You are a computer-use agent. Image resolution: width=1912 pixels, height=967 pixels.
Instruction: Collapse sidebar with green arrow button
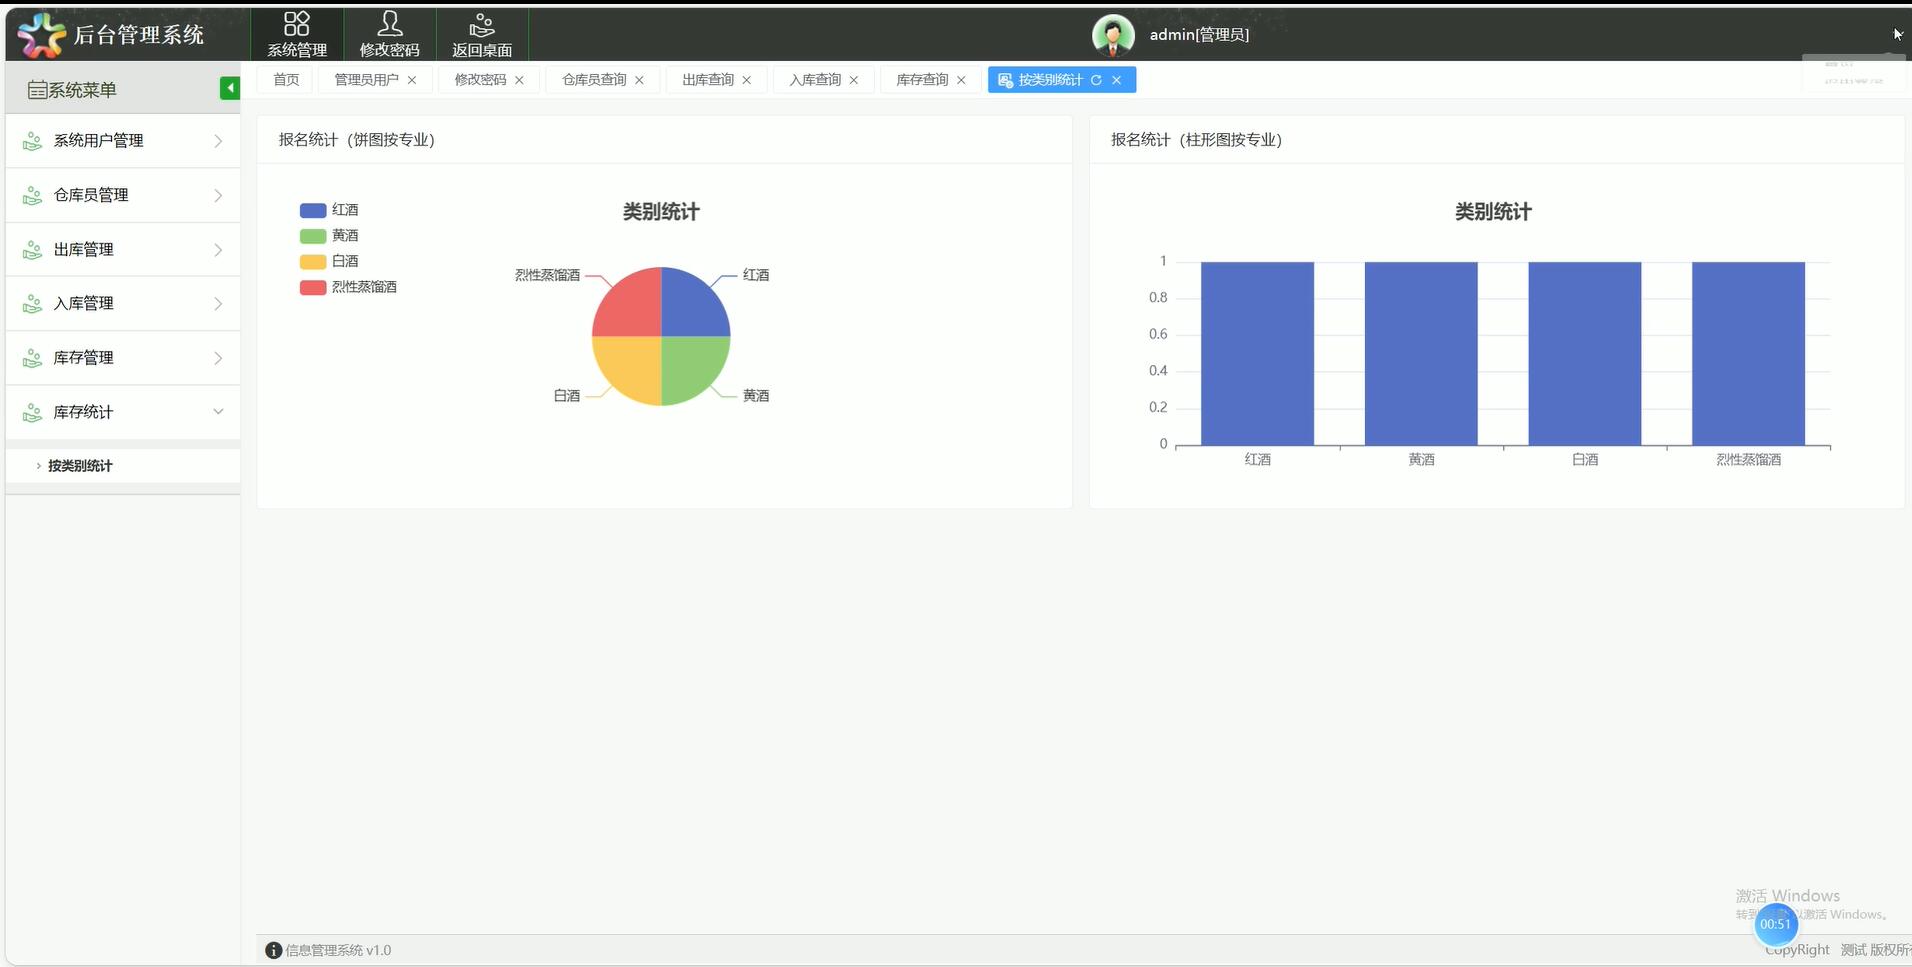coord(229,89)
